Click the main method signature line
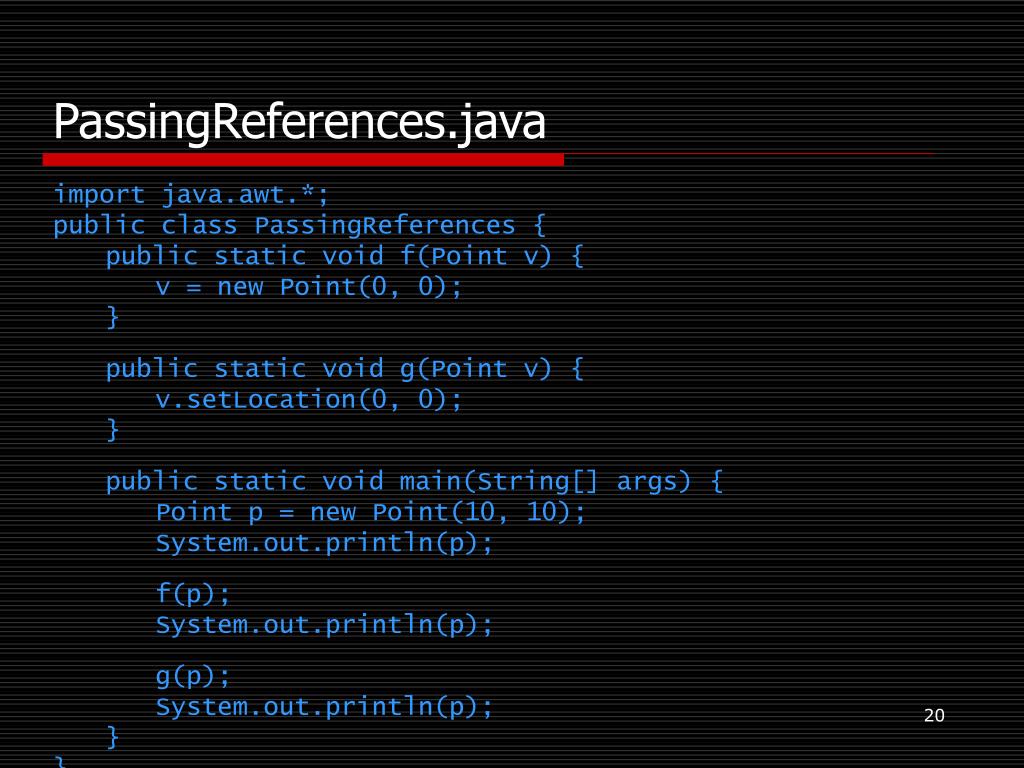The image size is (1024, 768). (x=414, y=482)
